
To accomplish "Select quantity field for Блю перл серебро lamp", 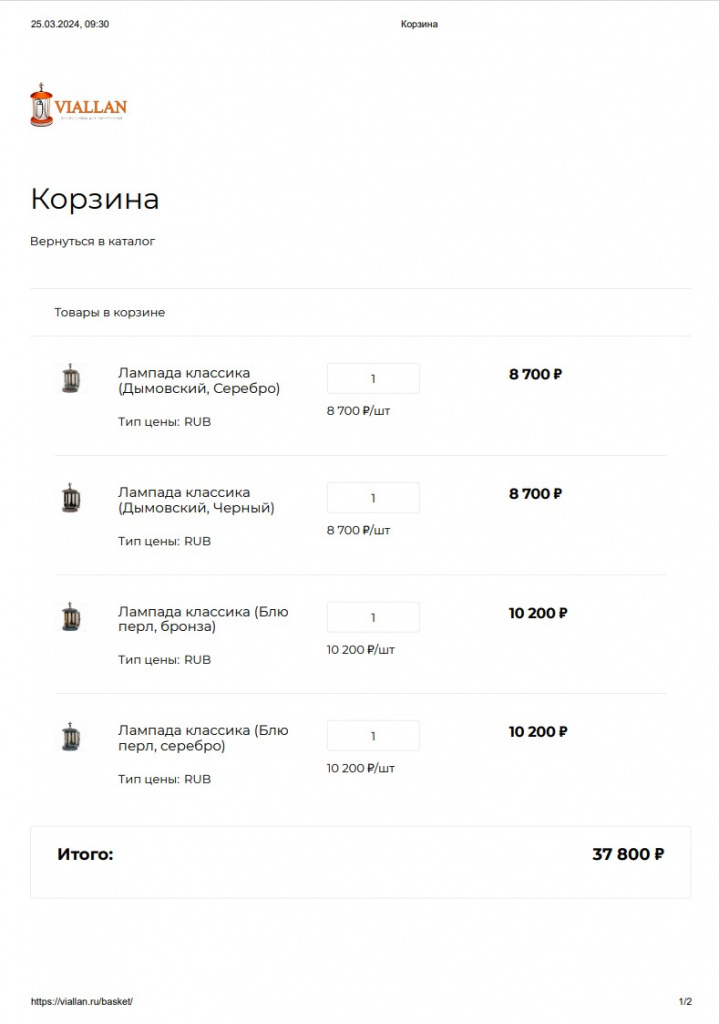I will (373, 735).
